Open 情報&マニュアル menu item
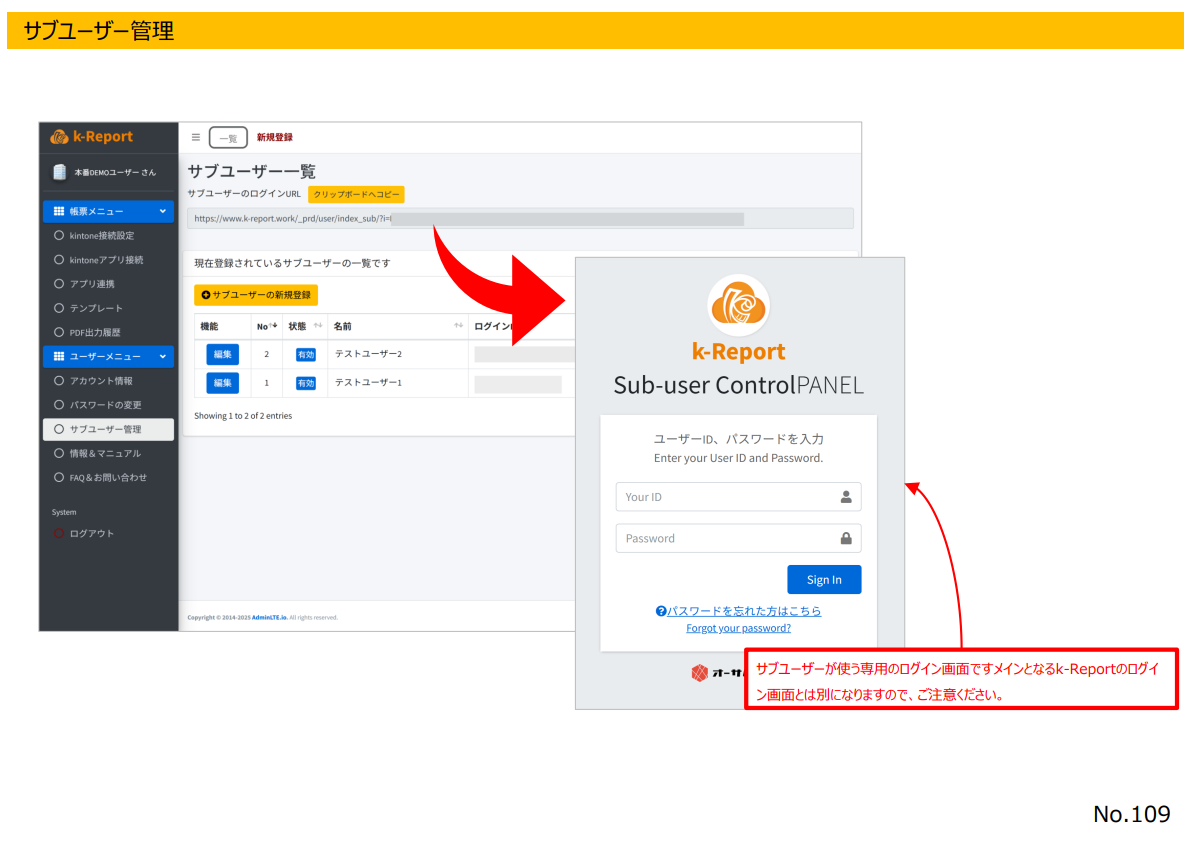Image resolution: width=1192 pixels, height=844 pixels. pyautogui.click(x=109, y=454)
